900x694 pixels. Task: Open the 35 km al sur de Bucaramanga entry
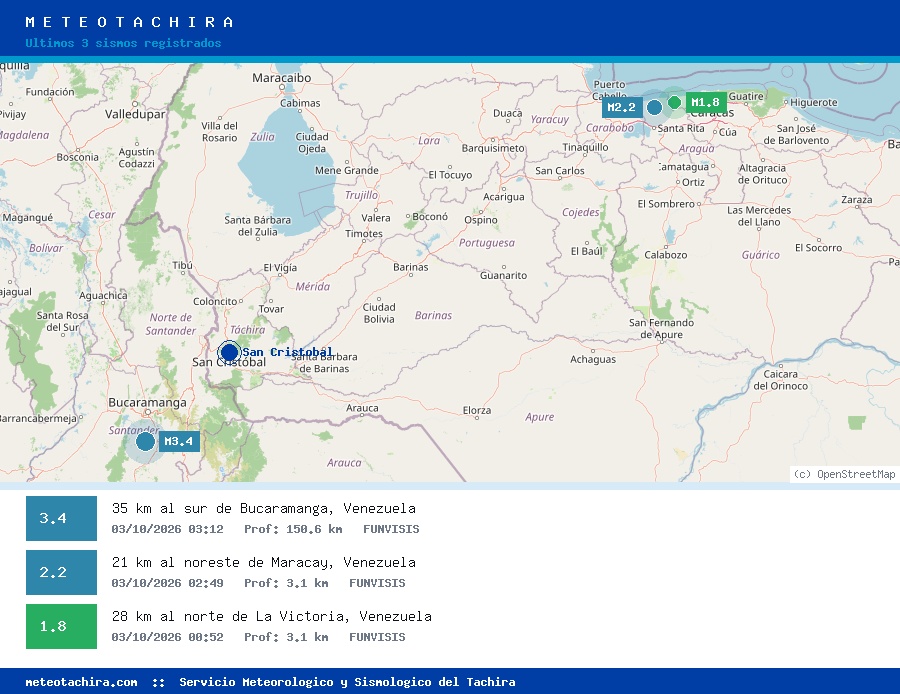click(x=263, y=509)
